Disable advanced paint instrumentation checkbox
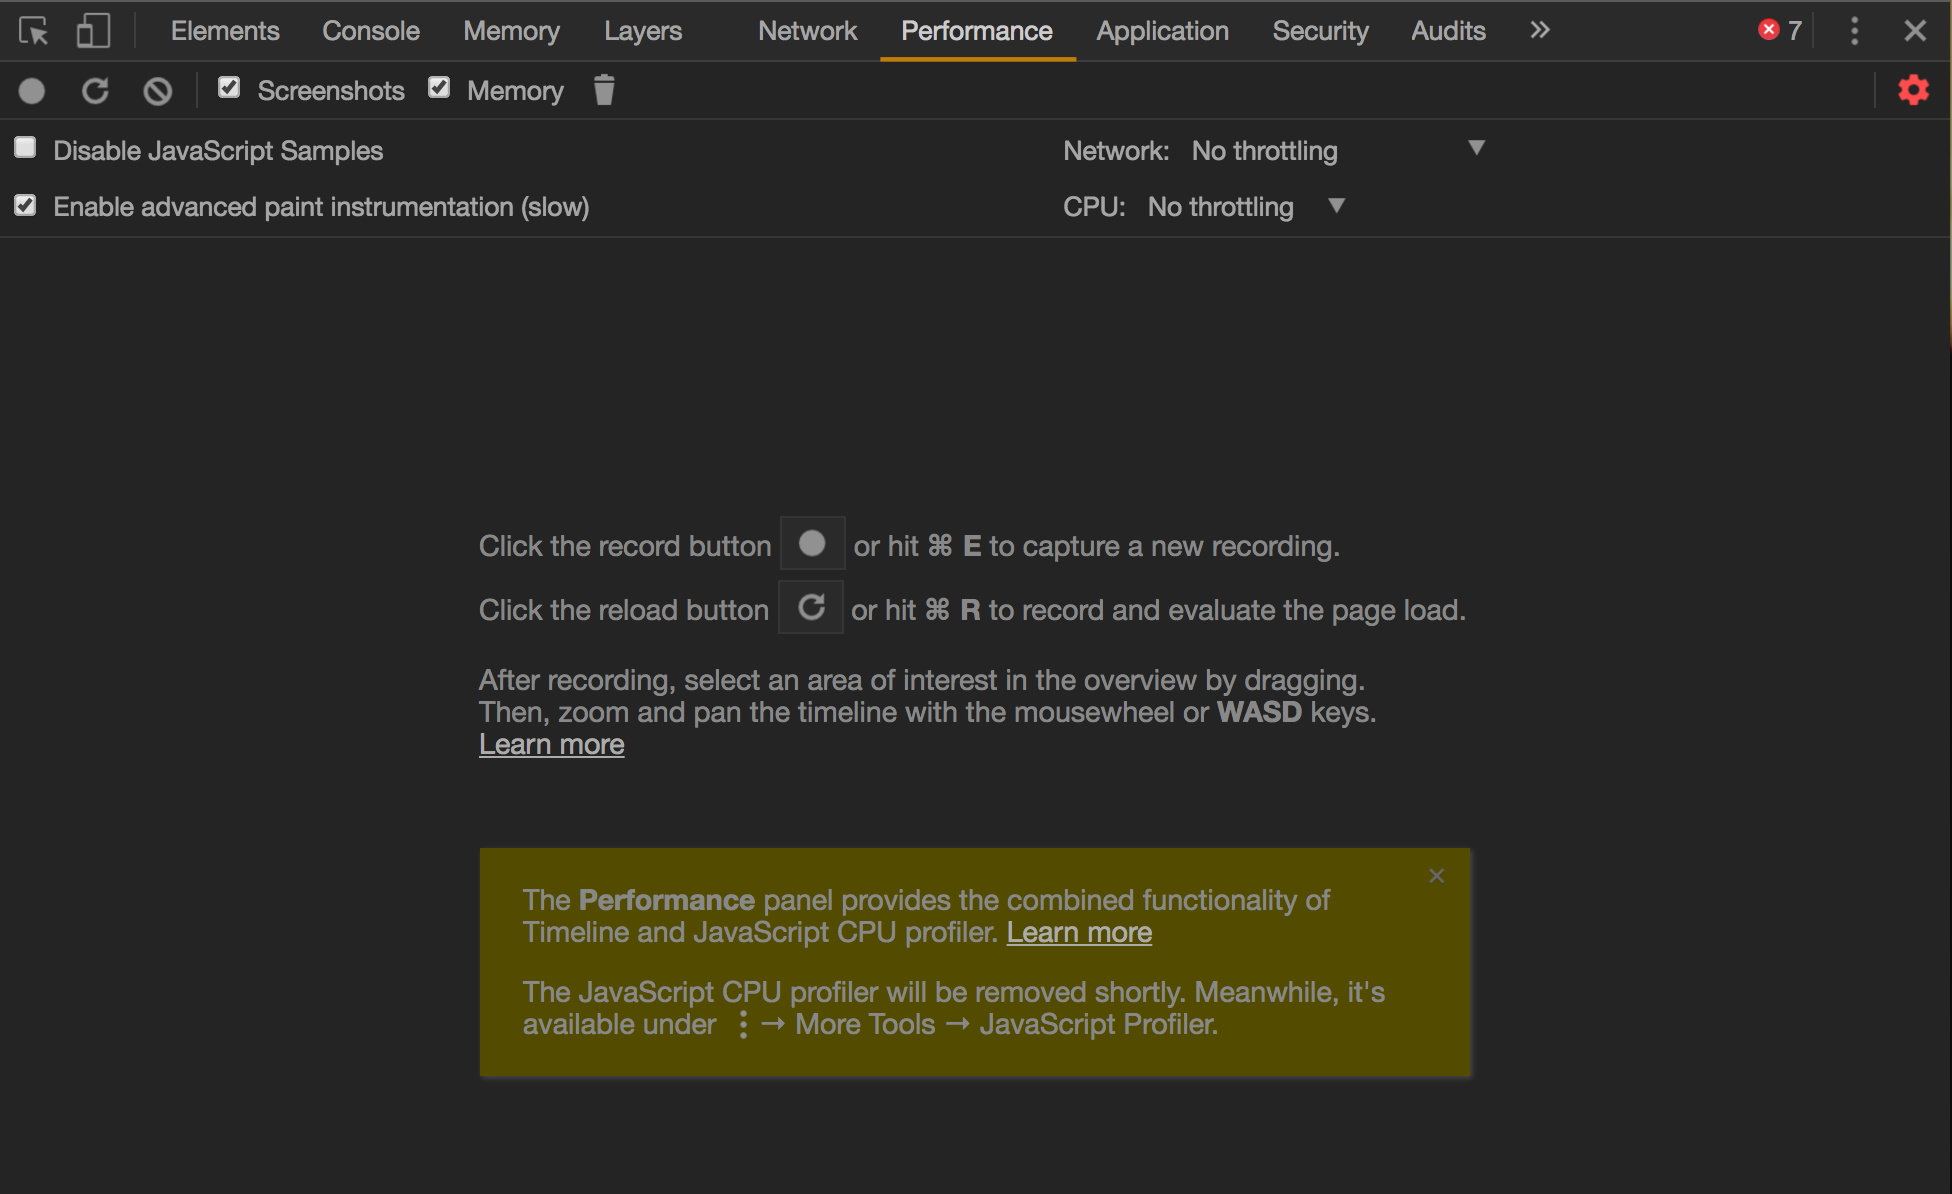1952x1194 pixels. click(25, 205)
